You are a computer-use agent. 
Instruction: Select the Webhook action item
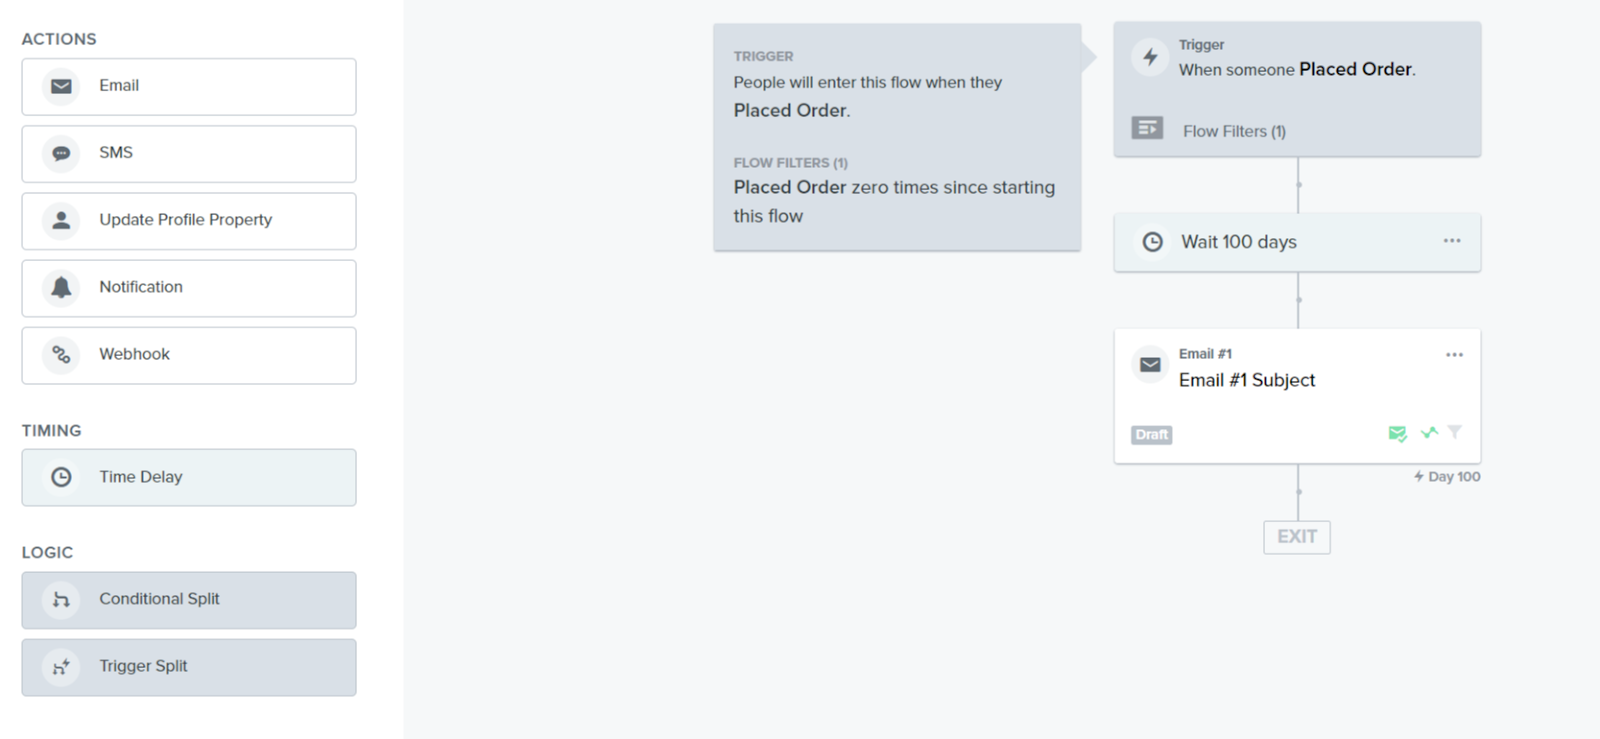click(x=189, y=355)
